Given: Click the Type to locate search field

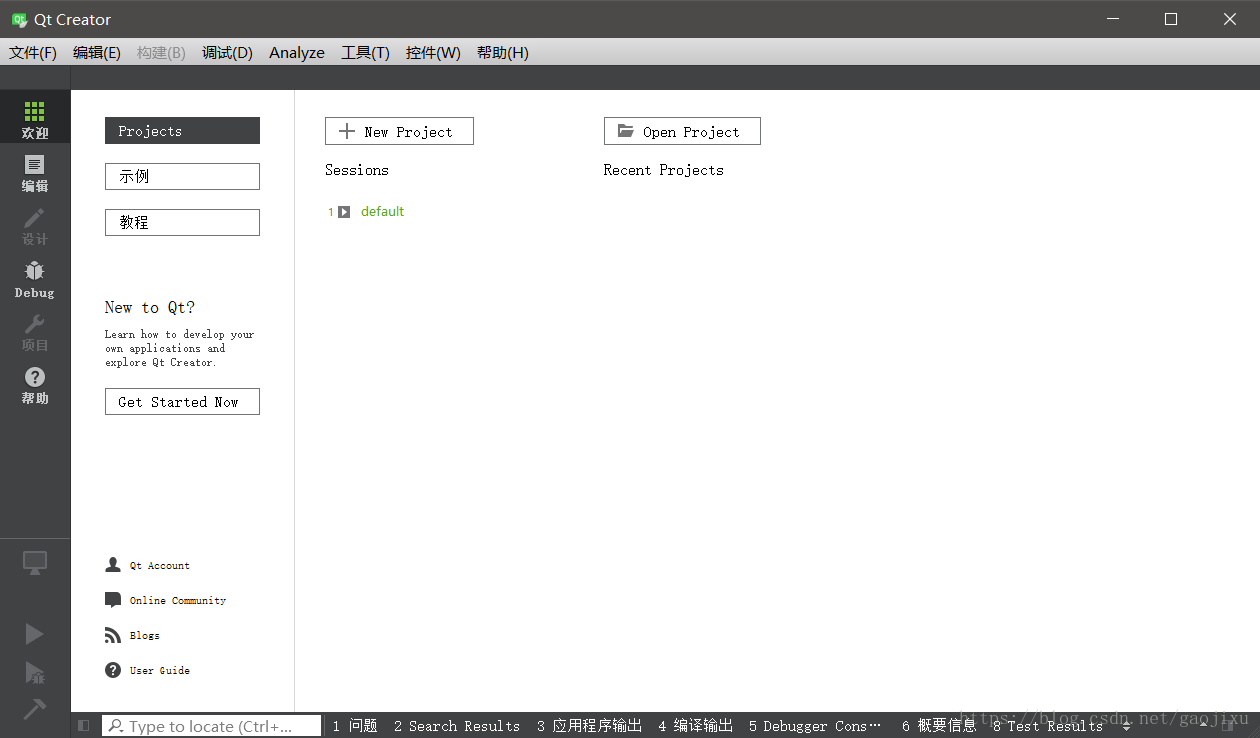Looking at the screenshot, I should [x=212, y=726].
